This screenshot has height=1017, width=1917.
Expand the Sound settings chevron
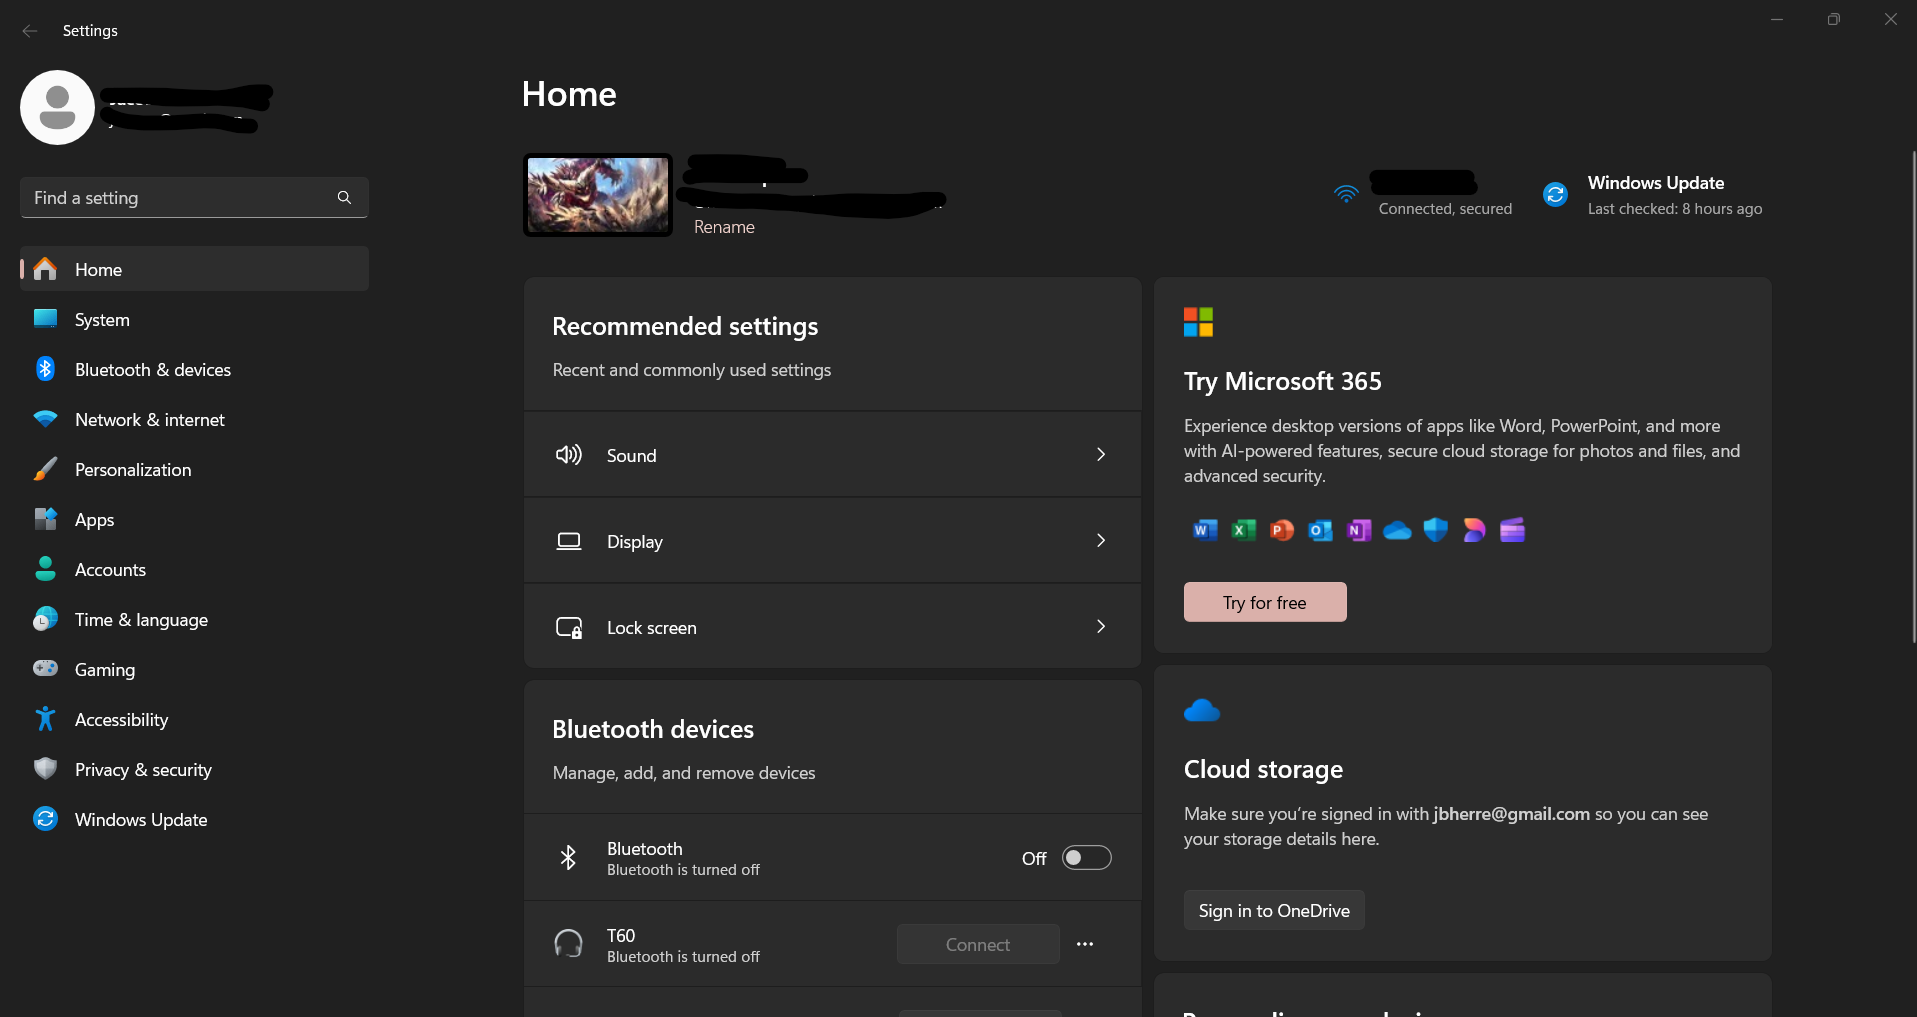coord(1100,454)
